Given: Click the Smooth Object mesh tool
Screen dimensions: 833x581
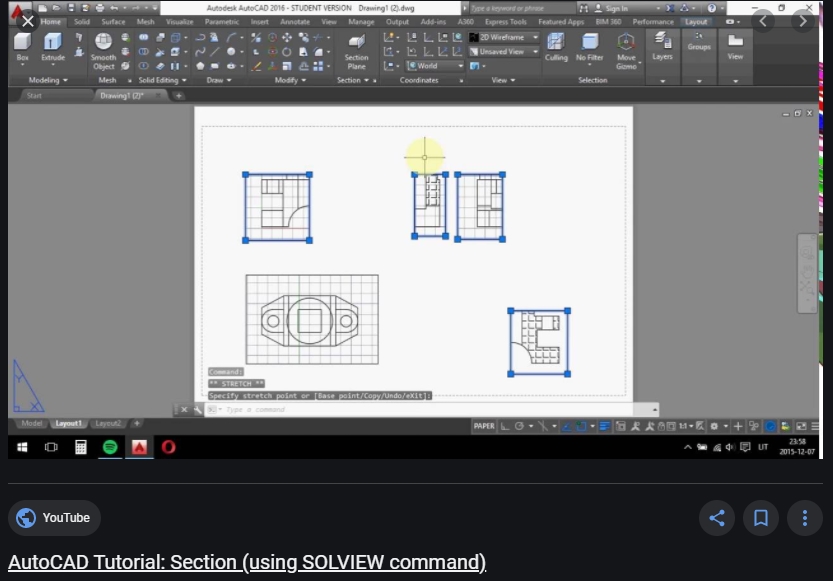Looking at the screenshot, I should (103, 51).
